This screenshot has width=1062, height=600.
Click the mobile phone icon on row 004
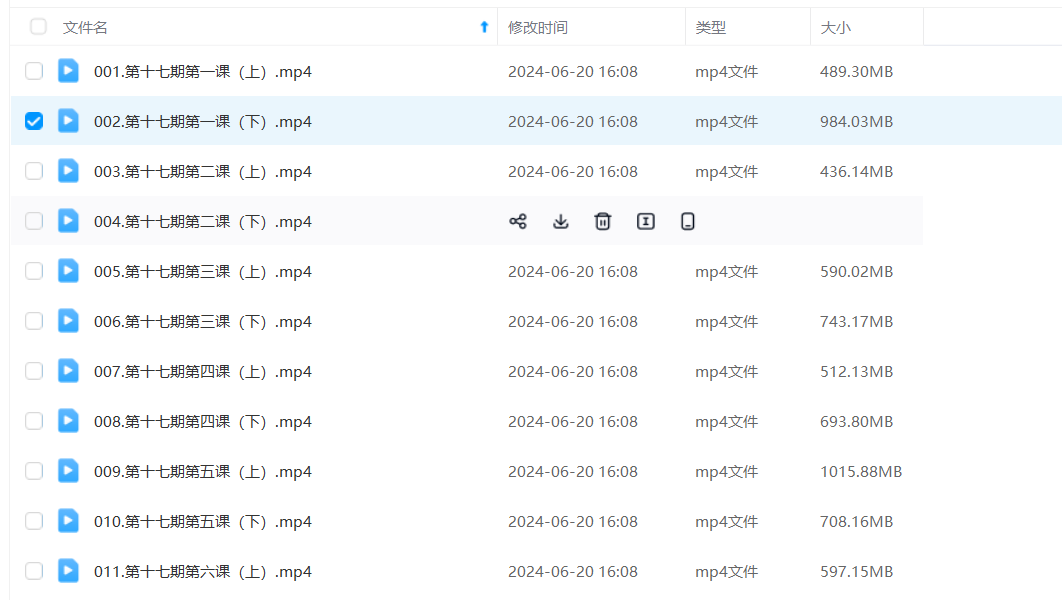tap(688, 222)
